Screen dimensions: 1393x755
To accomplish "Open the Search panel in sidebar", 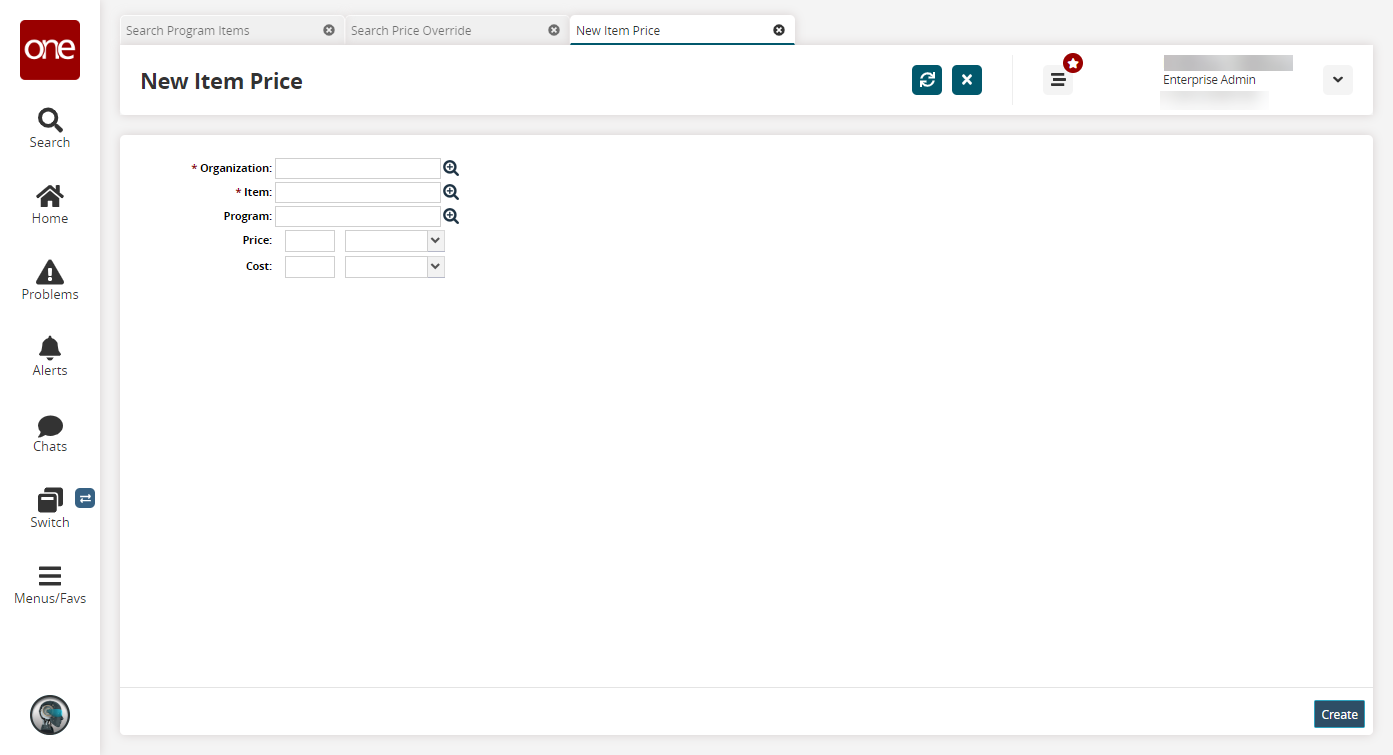I will [50, 128].
